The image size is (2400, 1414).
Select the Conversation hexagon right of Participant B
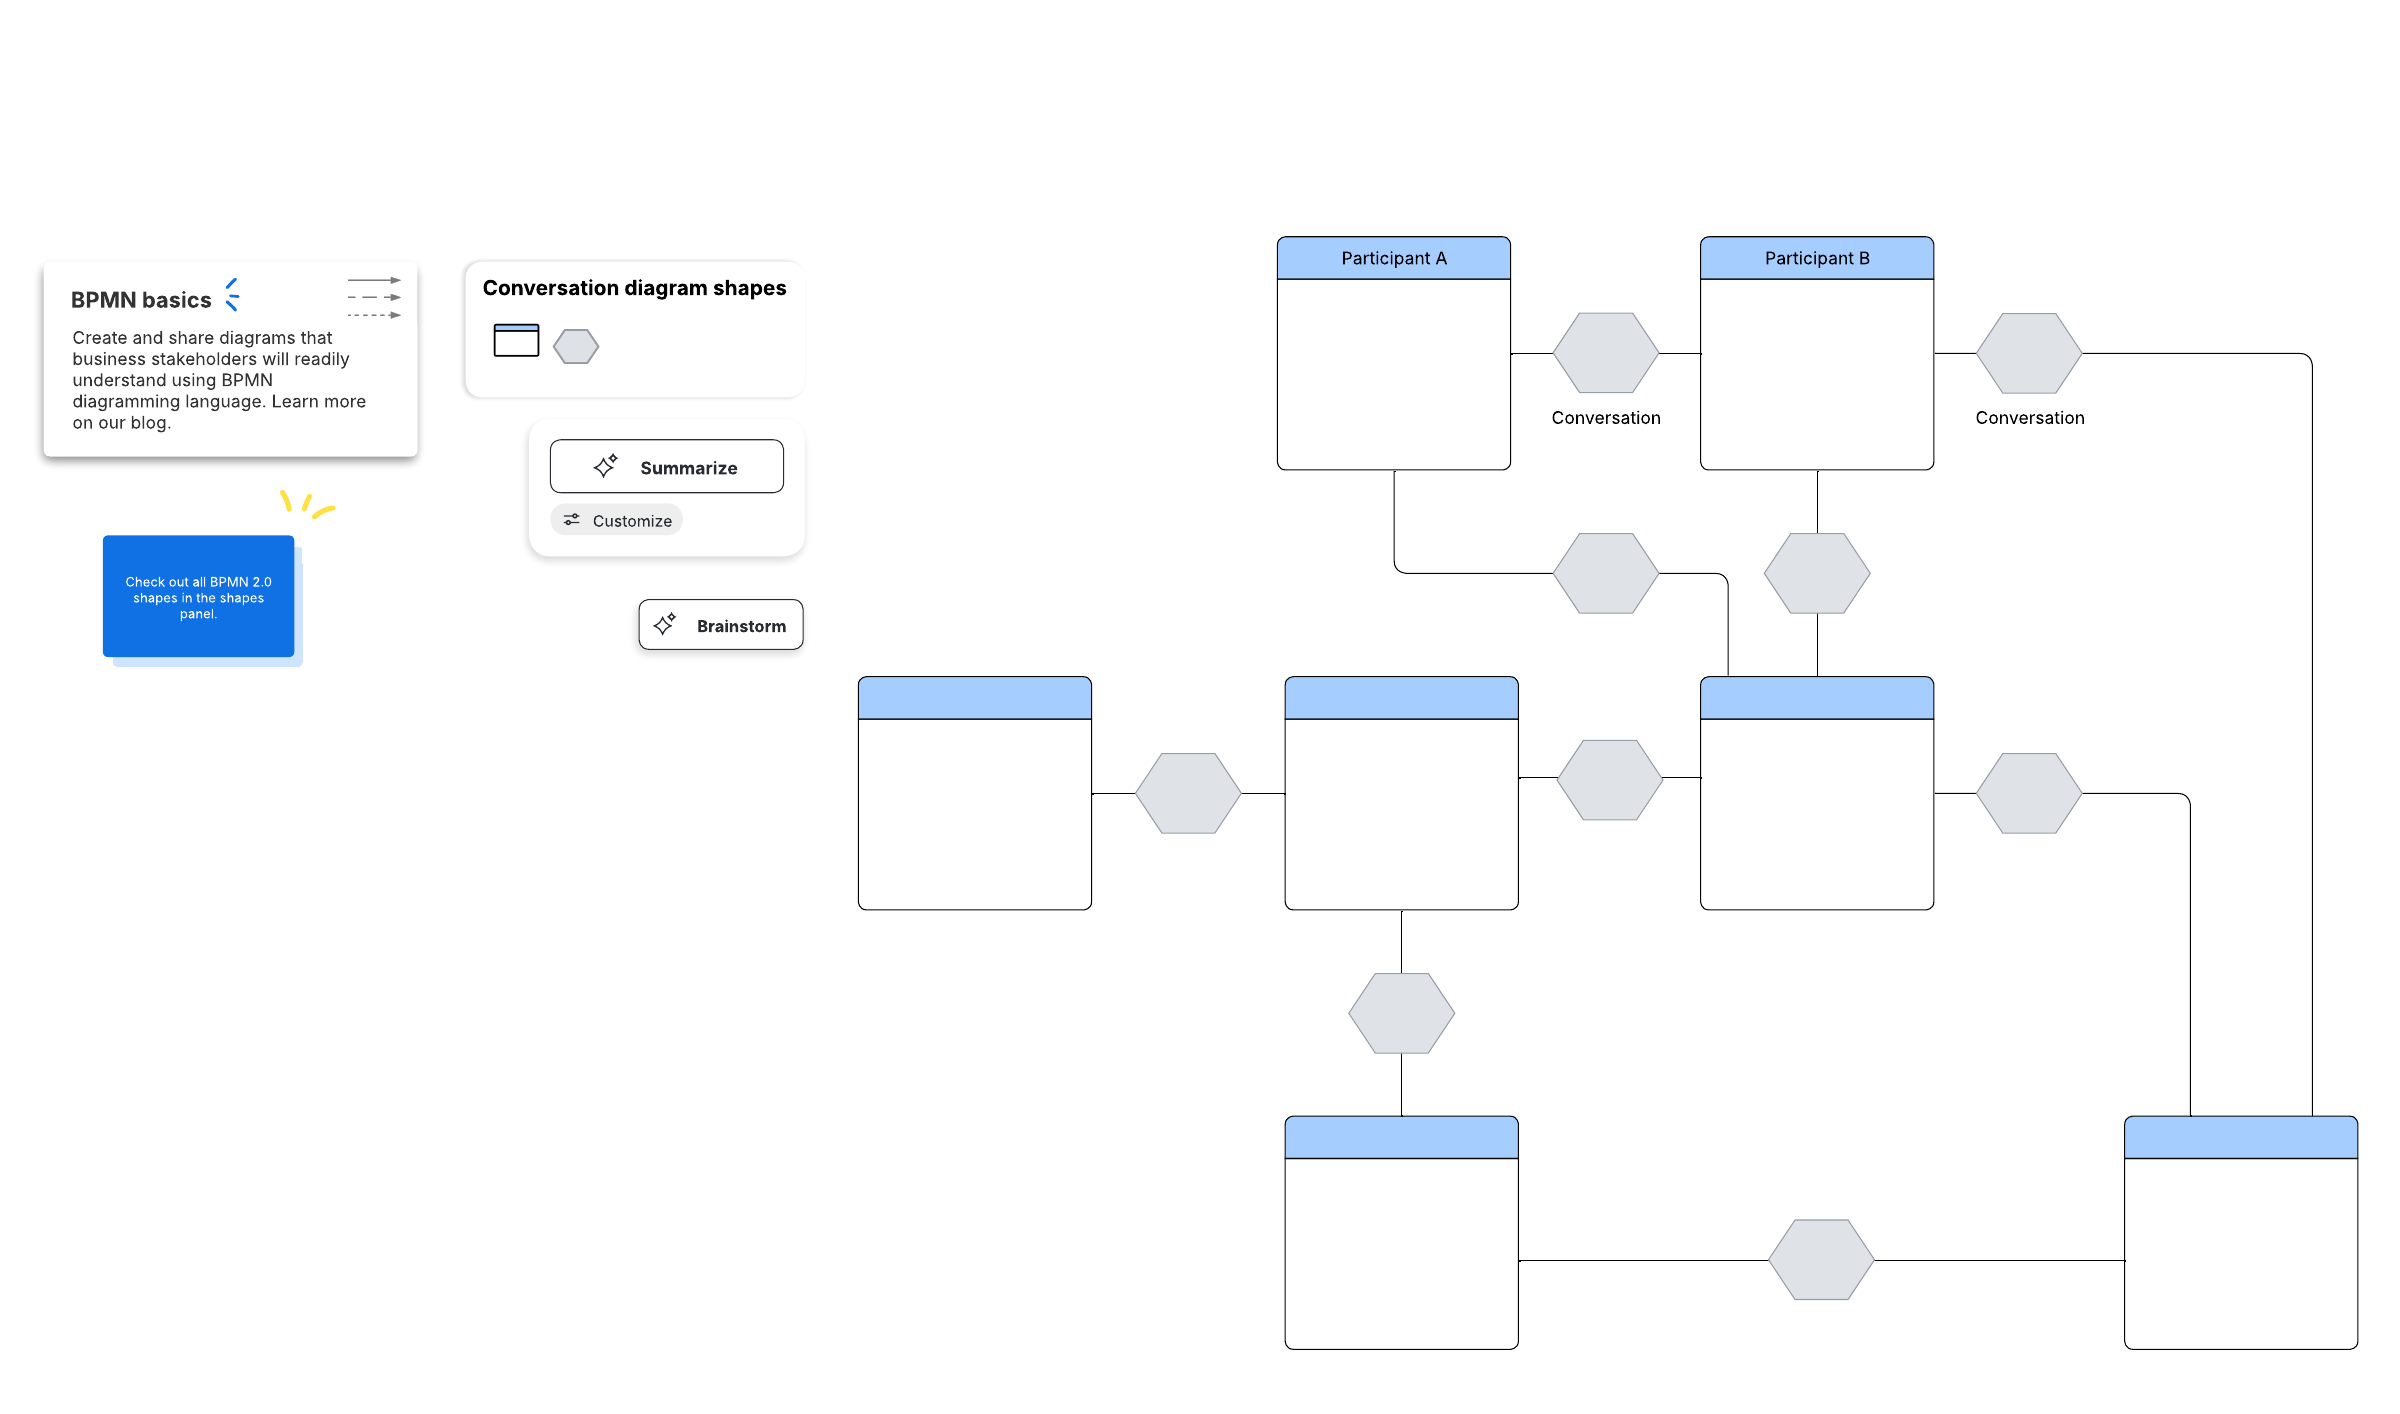click(x=2029, y=353)
